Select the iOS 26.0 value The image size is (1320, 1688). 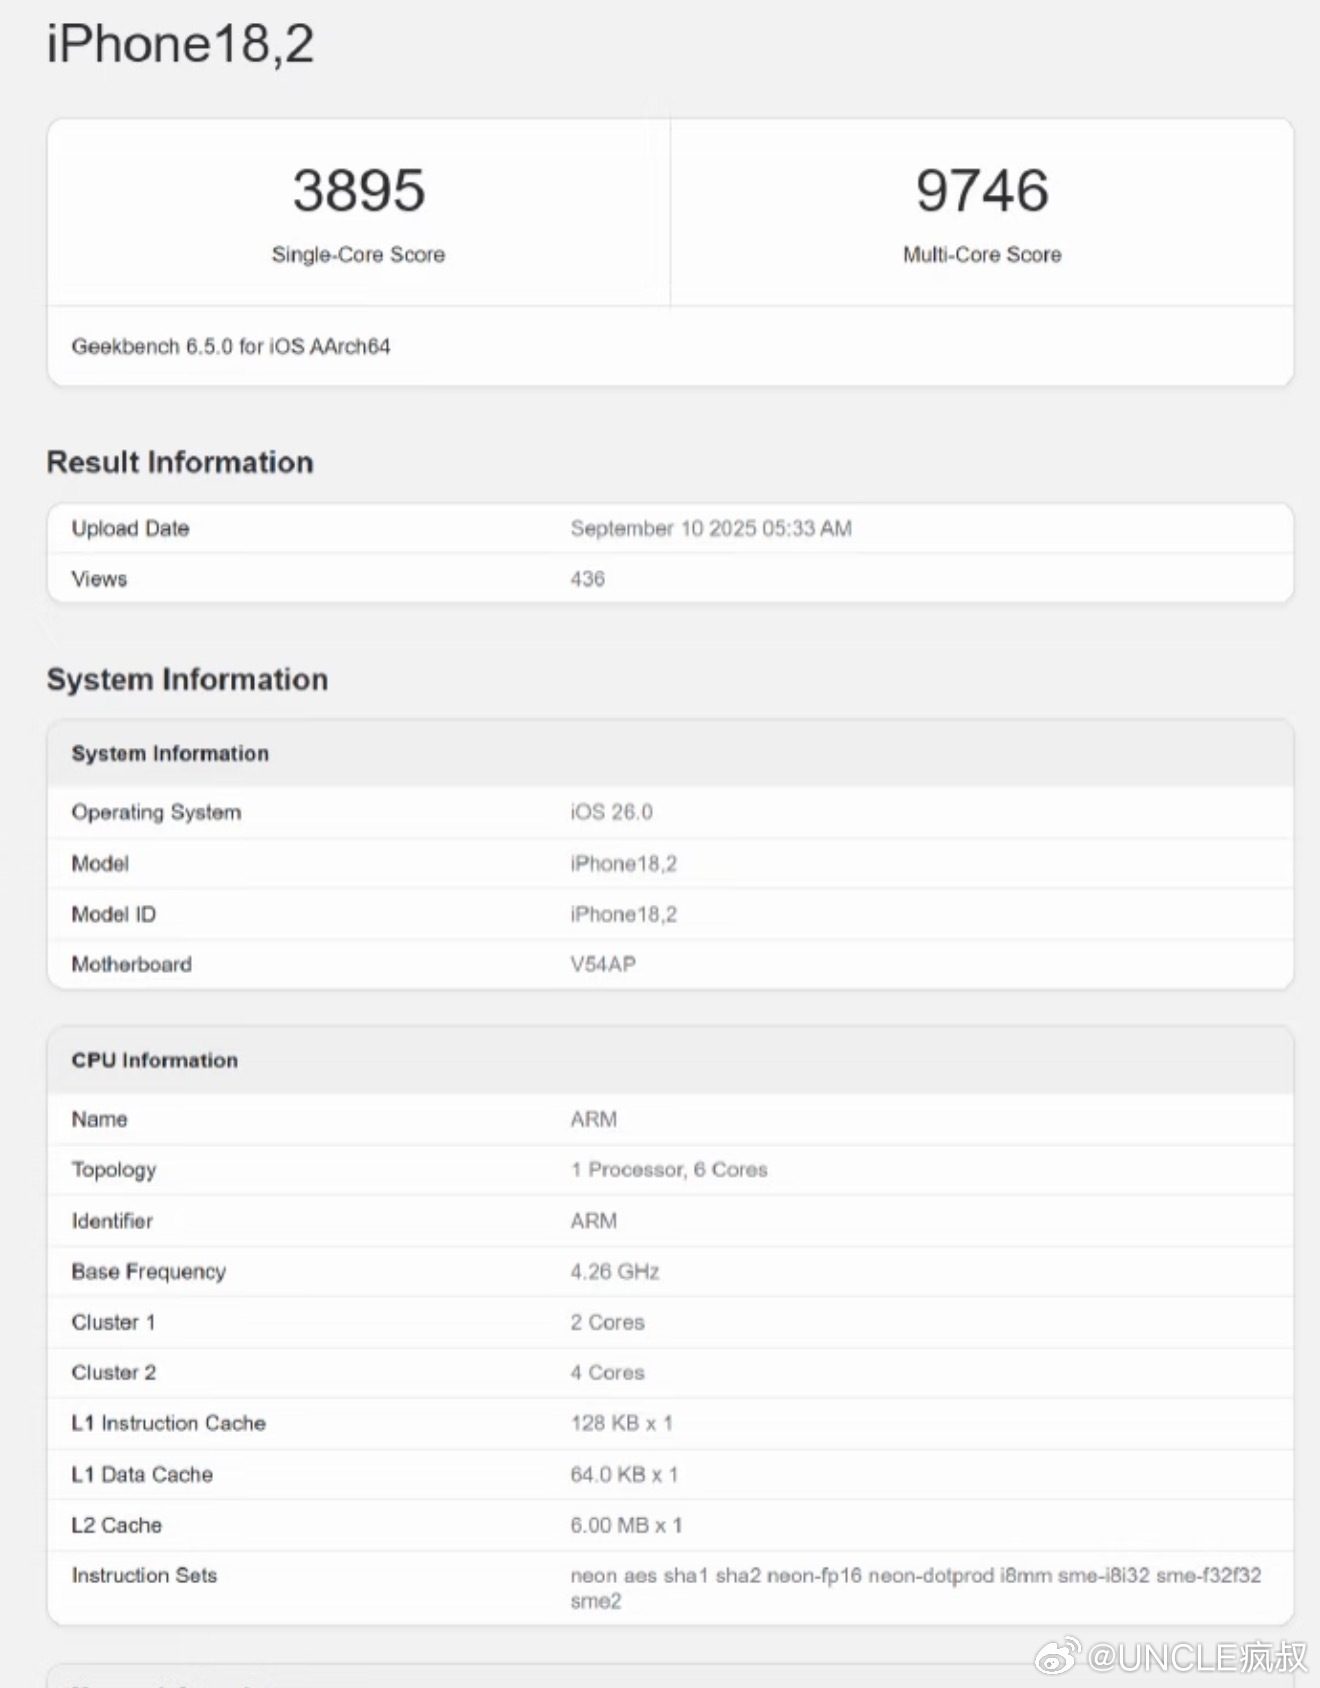[611, 812]
